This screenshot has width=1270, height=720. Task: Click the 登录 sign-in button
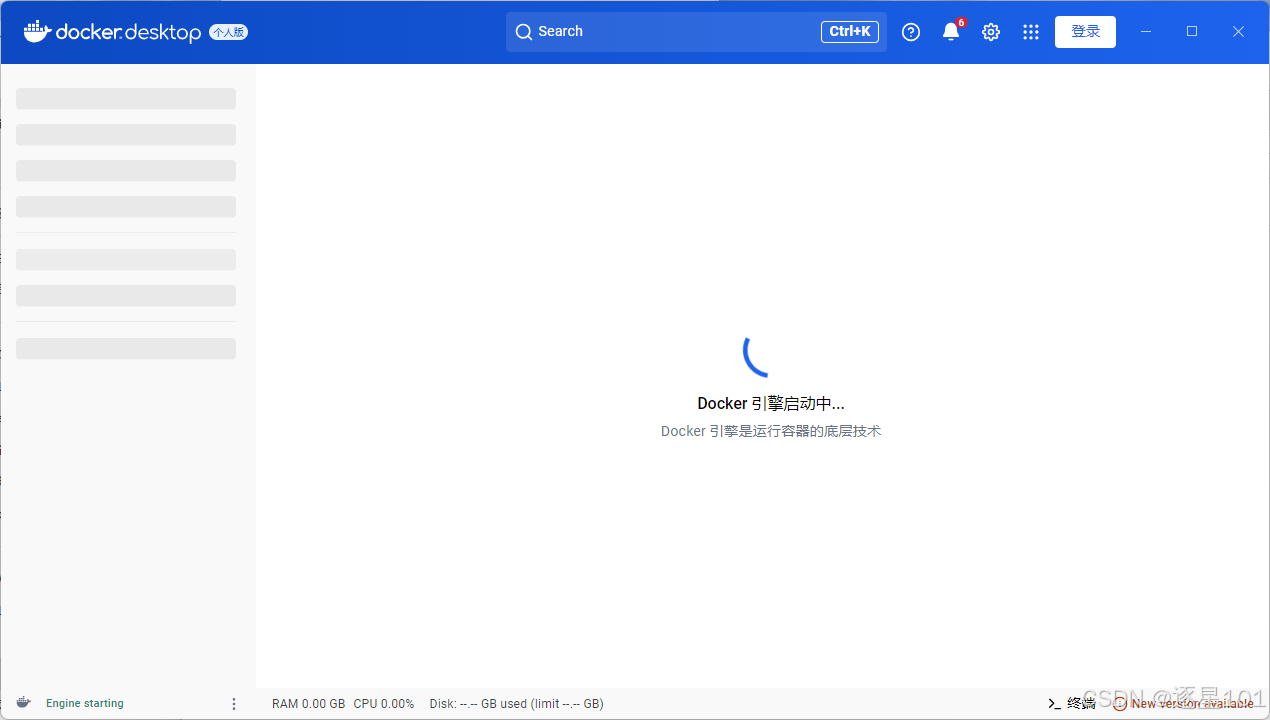[1085, 32]
